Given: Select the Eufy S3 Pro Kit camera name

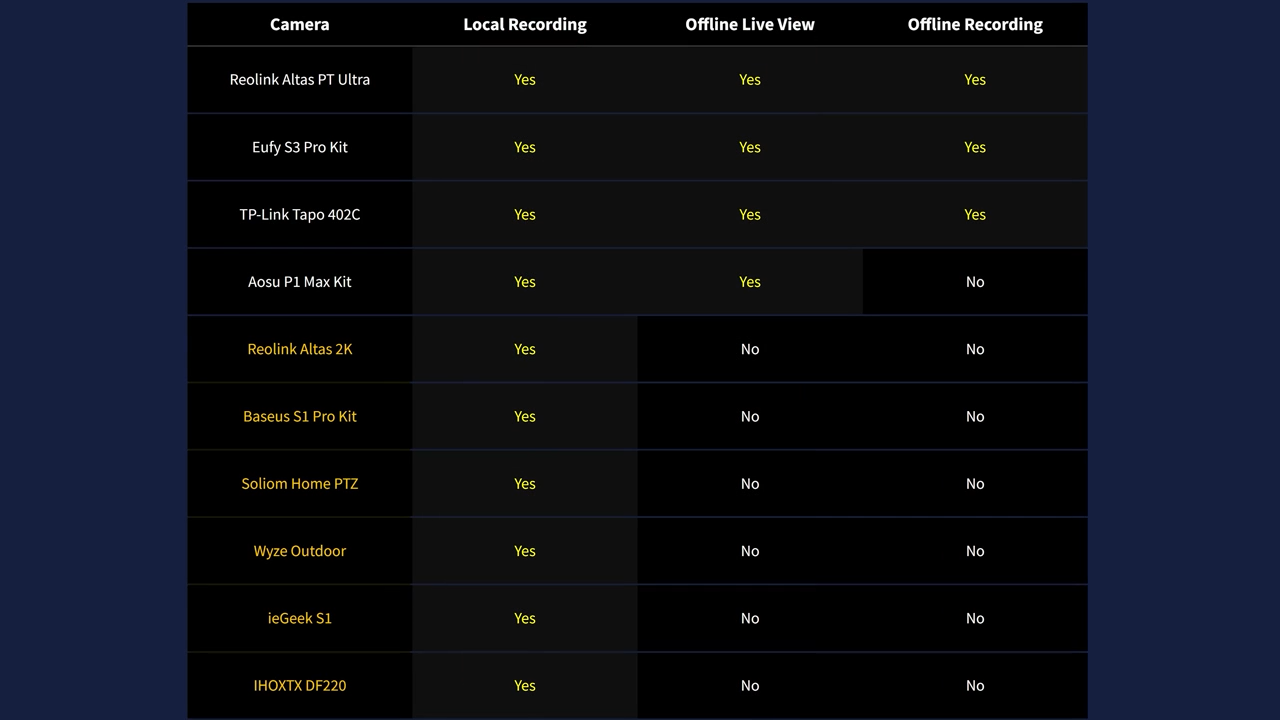Looking at the screenshot, I should point(300,147).
